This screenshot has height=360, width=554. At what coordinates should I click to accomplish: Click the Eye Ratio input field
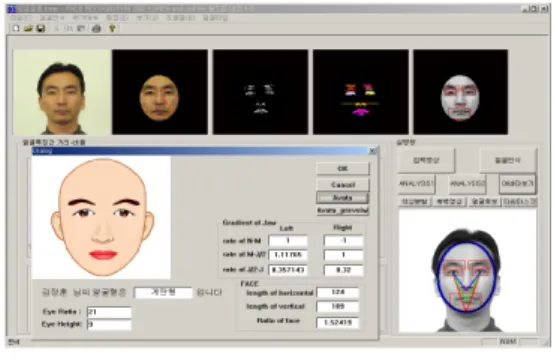click(x=109, y=312)
